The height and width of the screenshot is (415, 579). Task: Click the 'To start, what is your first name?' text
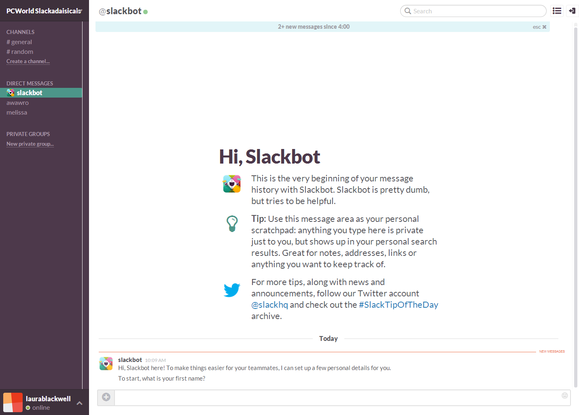click(162, 378)
